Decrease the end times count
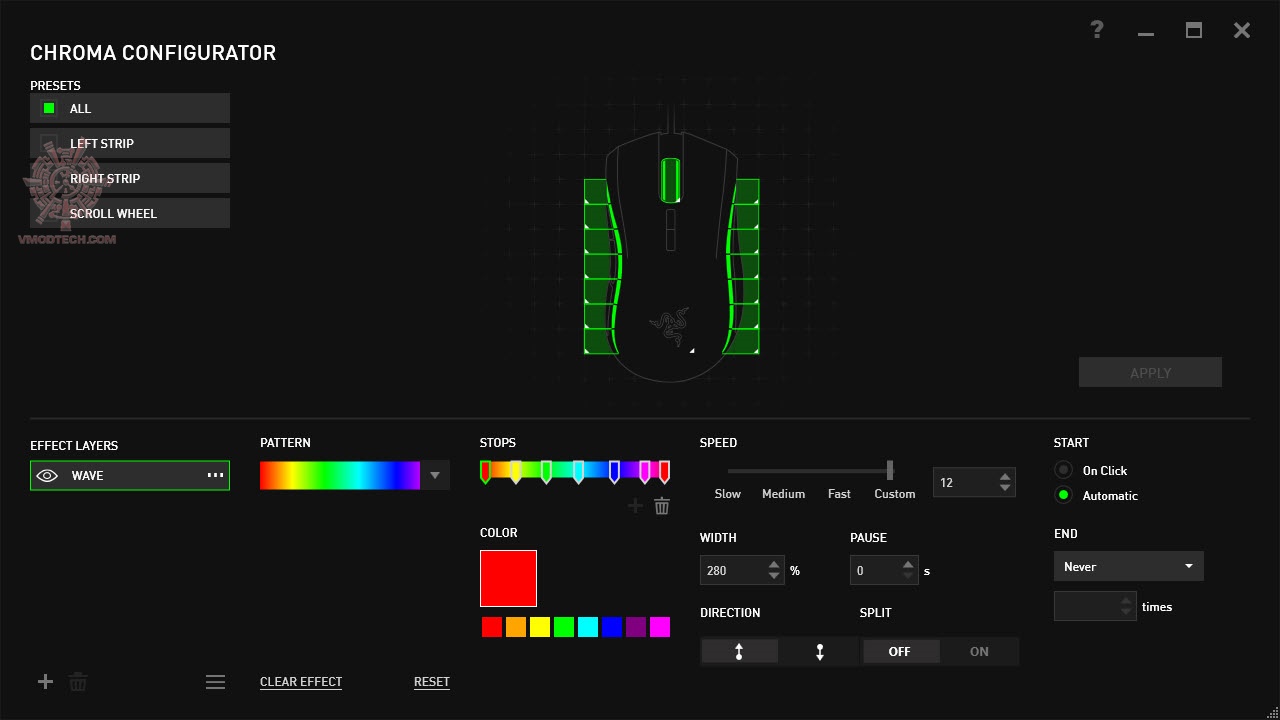Screen dimensions: 1280x720 point(1127,612)
